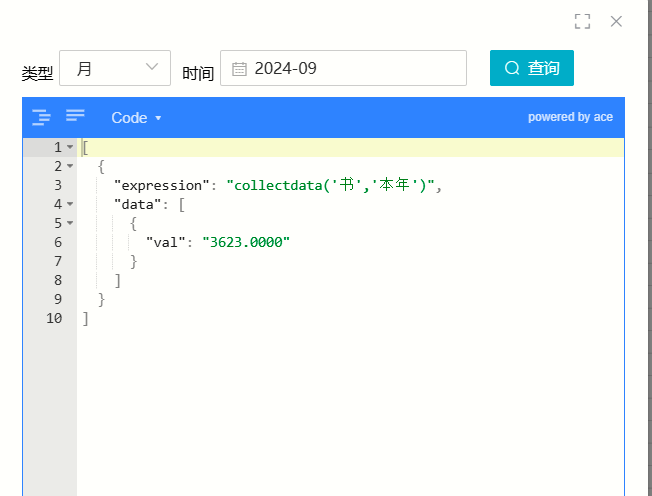This screenshot has height=496, width=652.
Task: Click the compact JSON icon
Action: click(75, 116)
